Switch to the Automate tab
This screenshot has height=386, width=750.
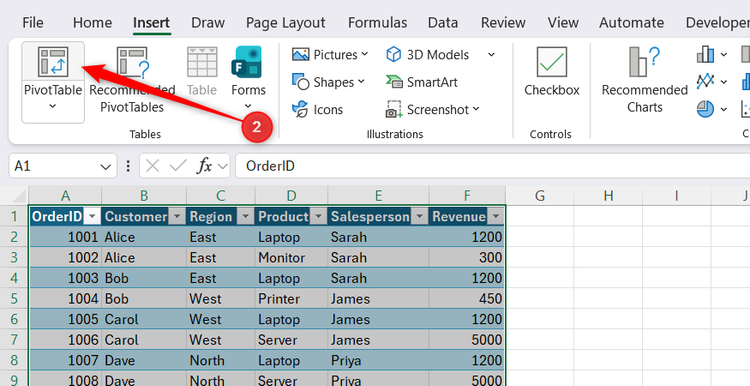(631, 22)
